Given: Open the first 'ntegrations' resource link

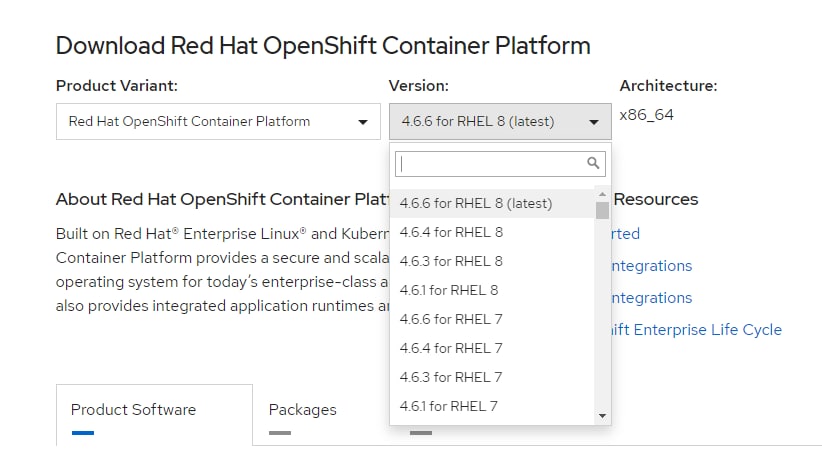Looking at the screenshot, I should click(x=652, y=266).
